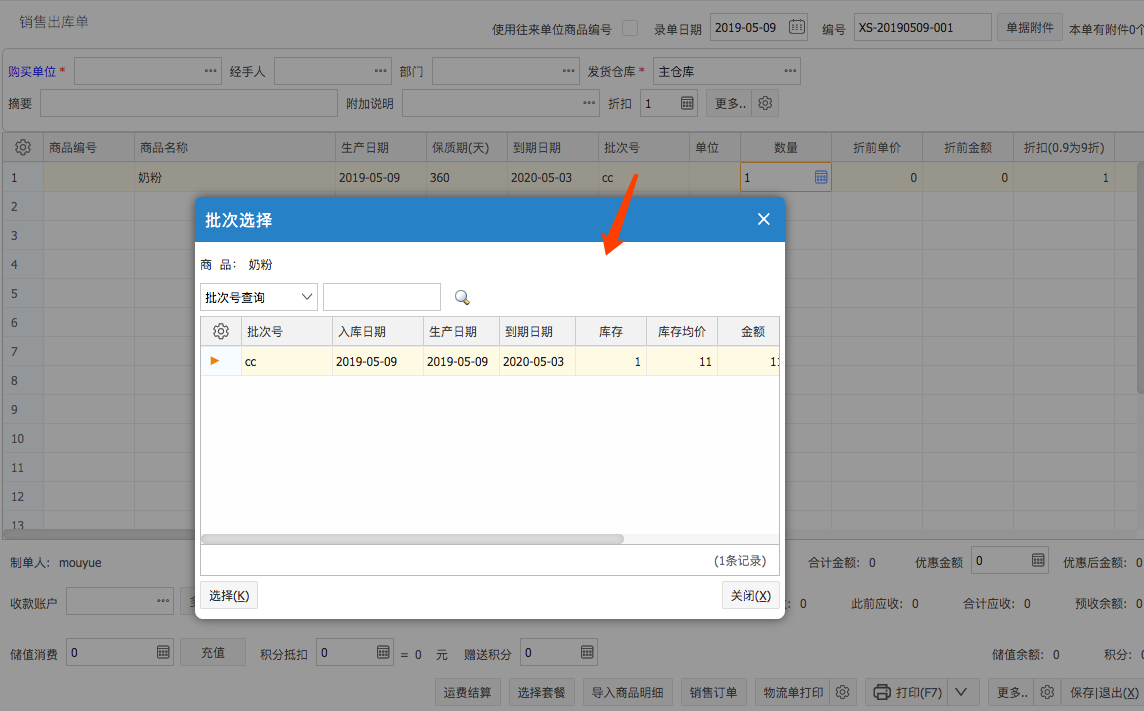Click 物流单打印 button
This screenshot has width=1144, height=711.
coord(793,692)
